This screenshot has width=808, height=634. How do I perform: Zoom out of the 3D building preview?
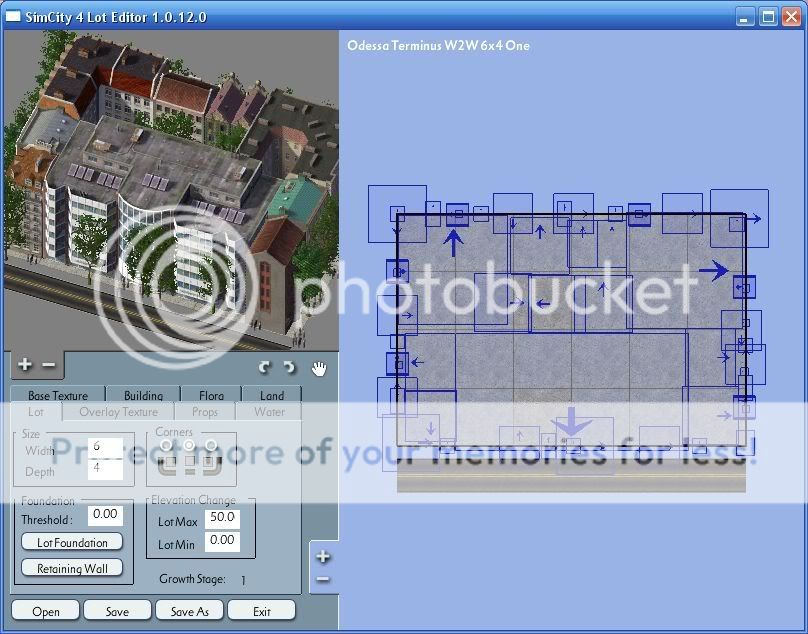48,365
